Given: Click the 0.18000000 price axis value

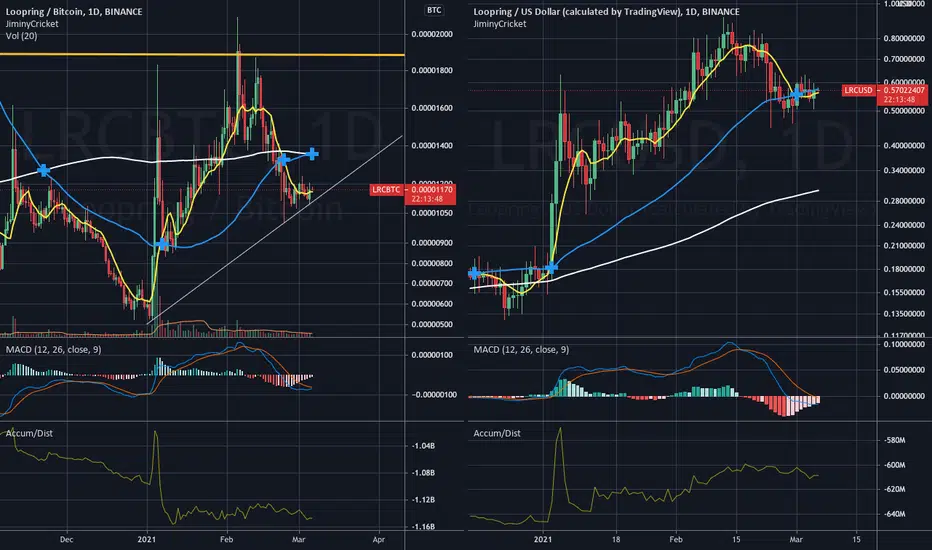Looking at the screenshot, I should (x=904, y=269).
